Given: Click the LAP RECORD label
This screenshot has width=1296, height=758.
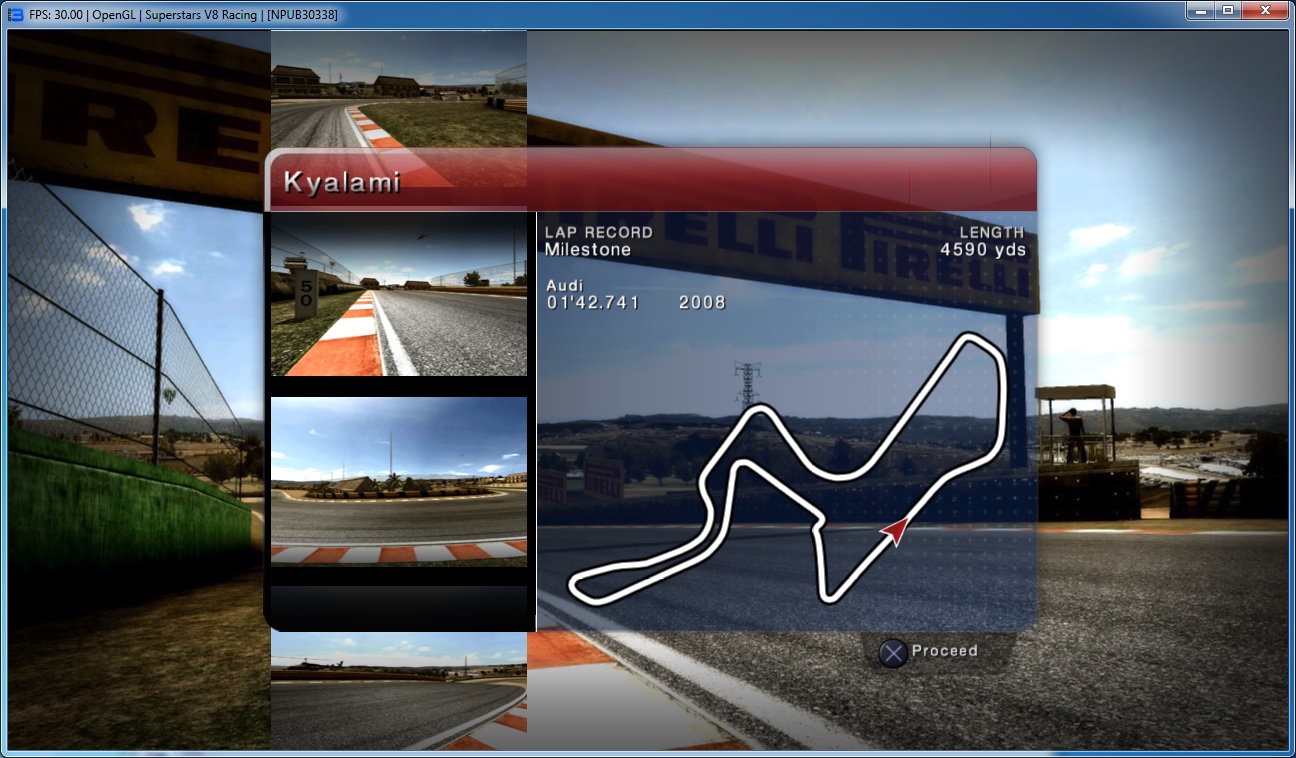Looking at the screenshot, I should click(599, 232).
